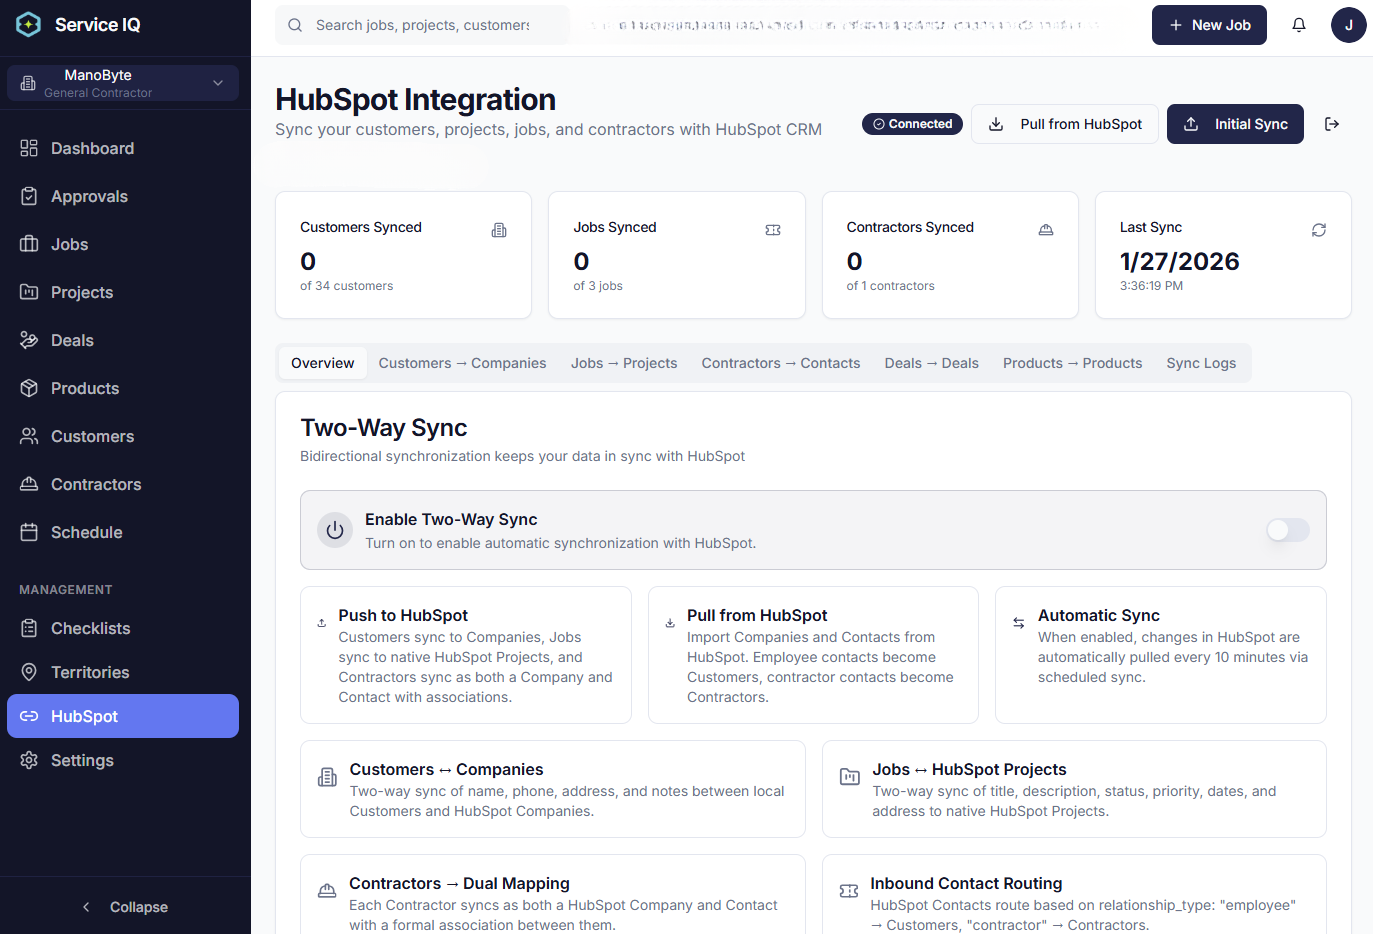Toggle the Enable Two-Way Sync switch
Image resolution: width=1373 pixels, height=934 pixels.
coord(1288,530)
